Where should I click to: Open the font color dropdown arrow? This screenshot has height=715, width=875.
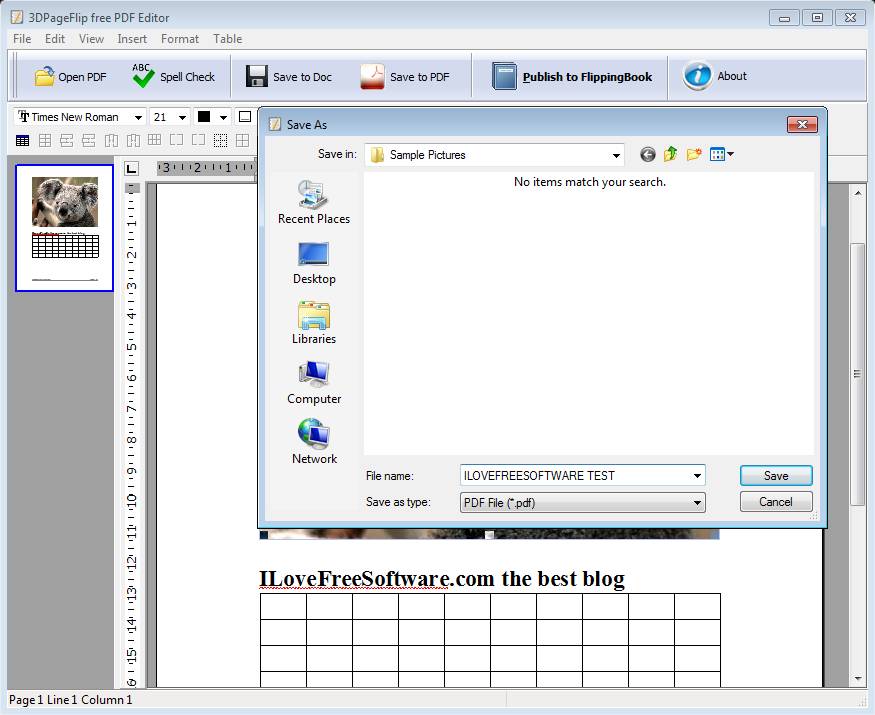click(223, 117)
